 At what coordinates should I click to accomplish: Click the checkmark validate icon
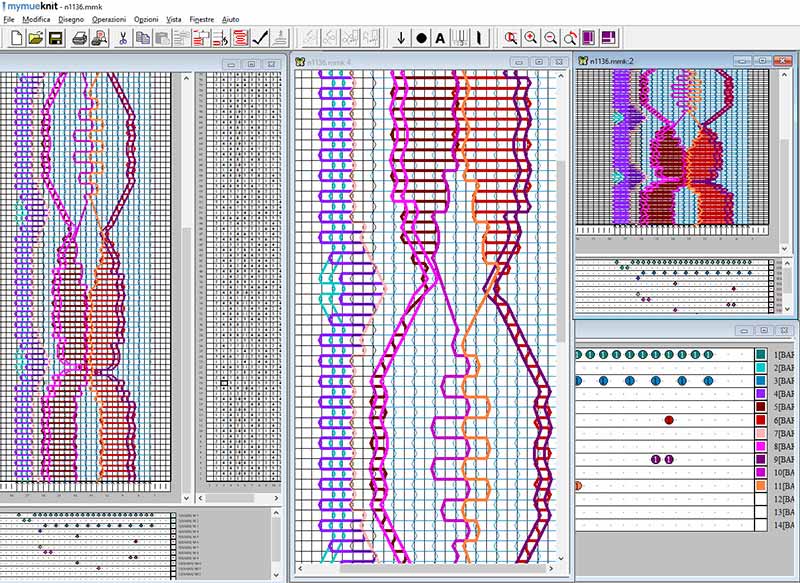tap(261, 38)
